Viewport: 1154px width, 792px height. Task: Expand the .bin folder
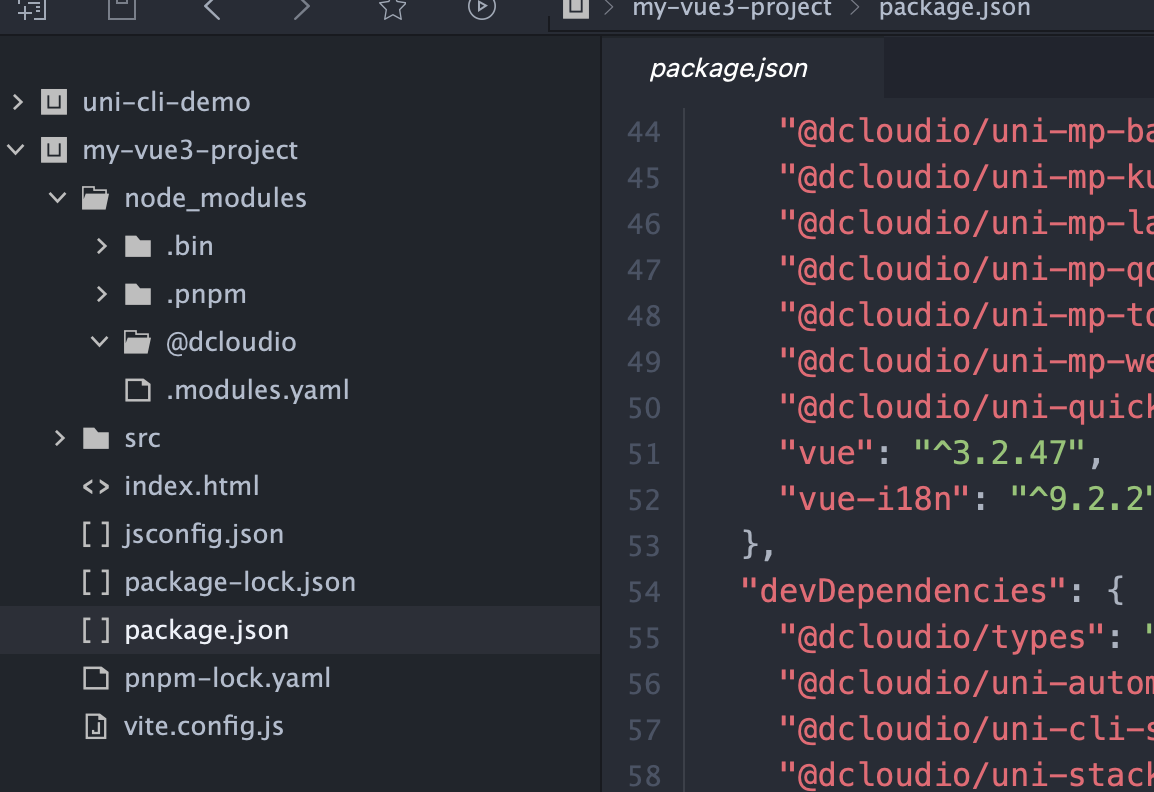[x=102, y=246]
